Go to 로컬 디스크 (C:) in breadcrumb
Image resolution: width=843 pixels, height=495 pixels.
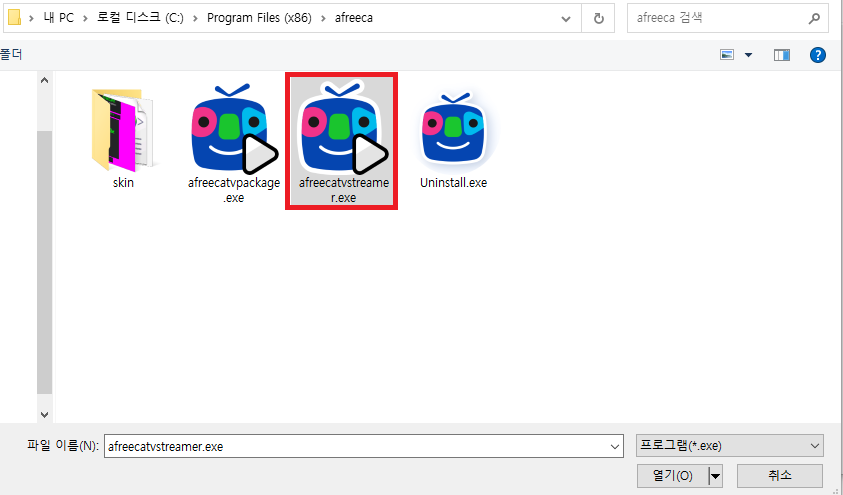click(140, 18)
